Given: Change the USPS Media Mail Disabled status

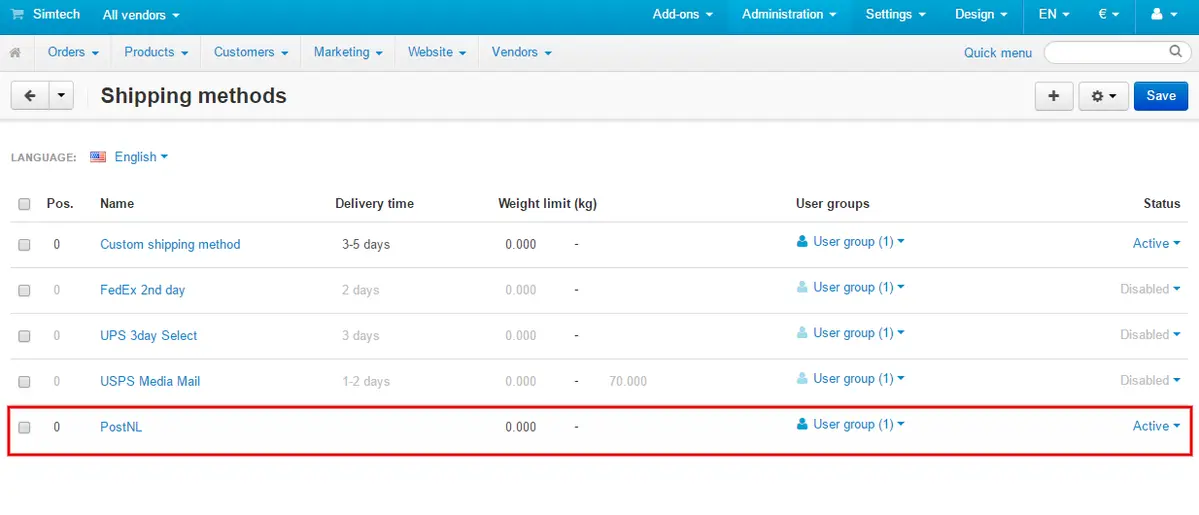Looking at the screenshot, I should pos(1150,380).
